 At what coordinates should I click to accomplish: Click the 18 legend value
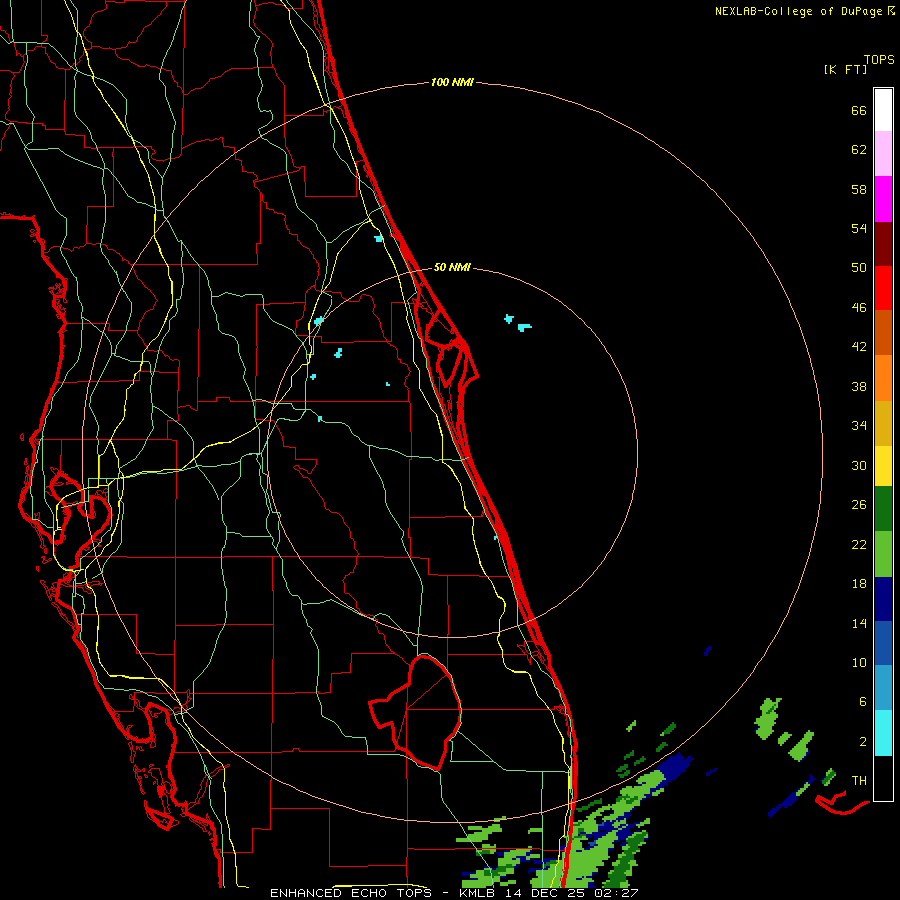click(x=859, y=584)
